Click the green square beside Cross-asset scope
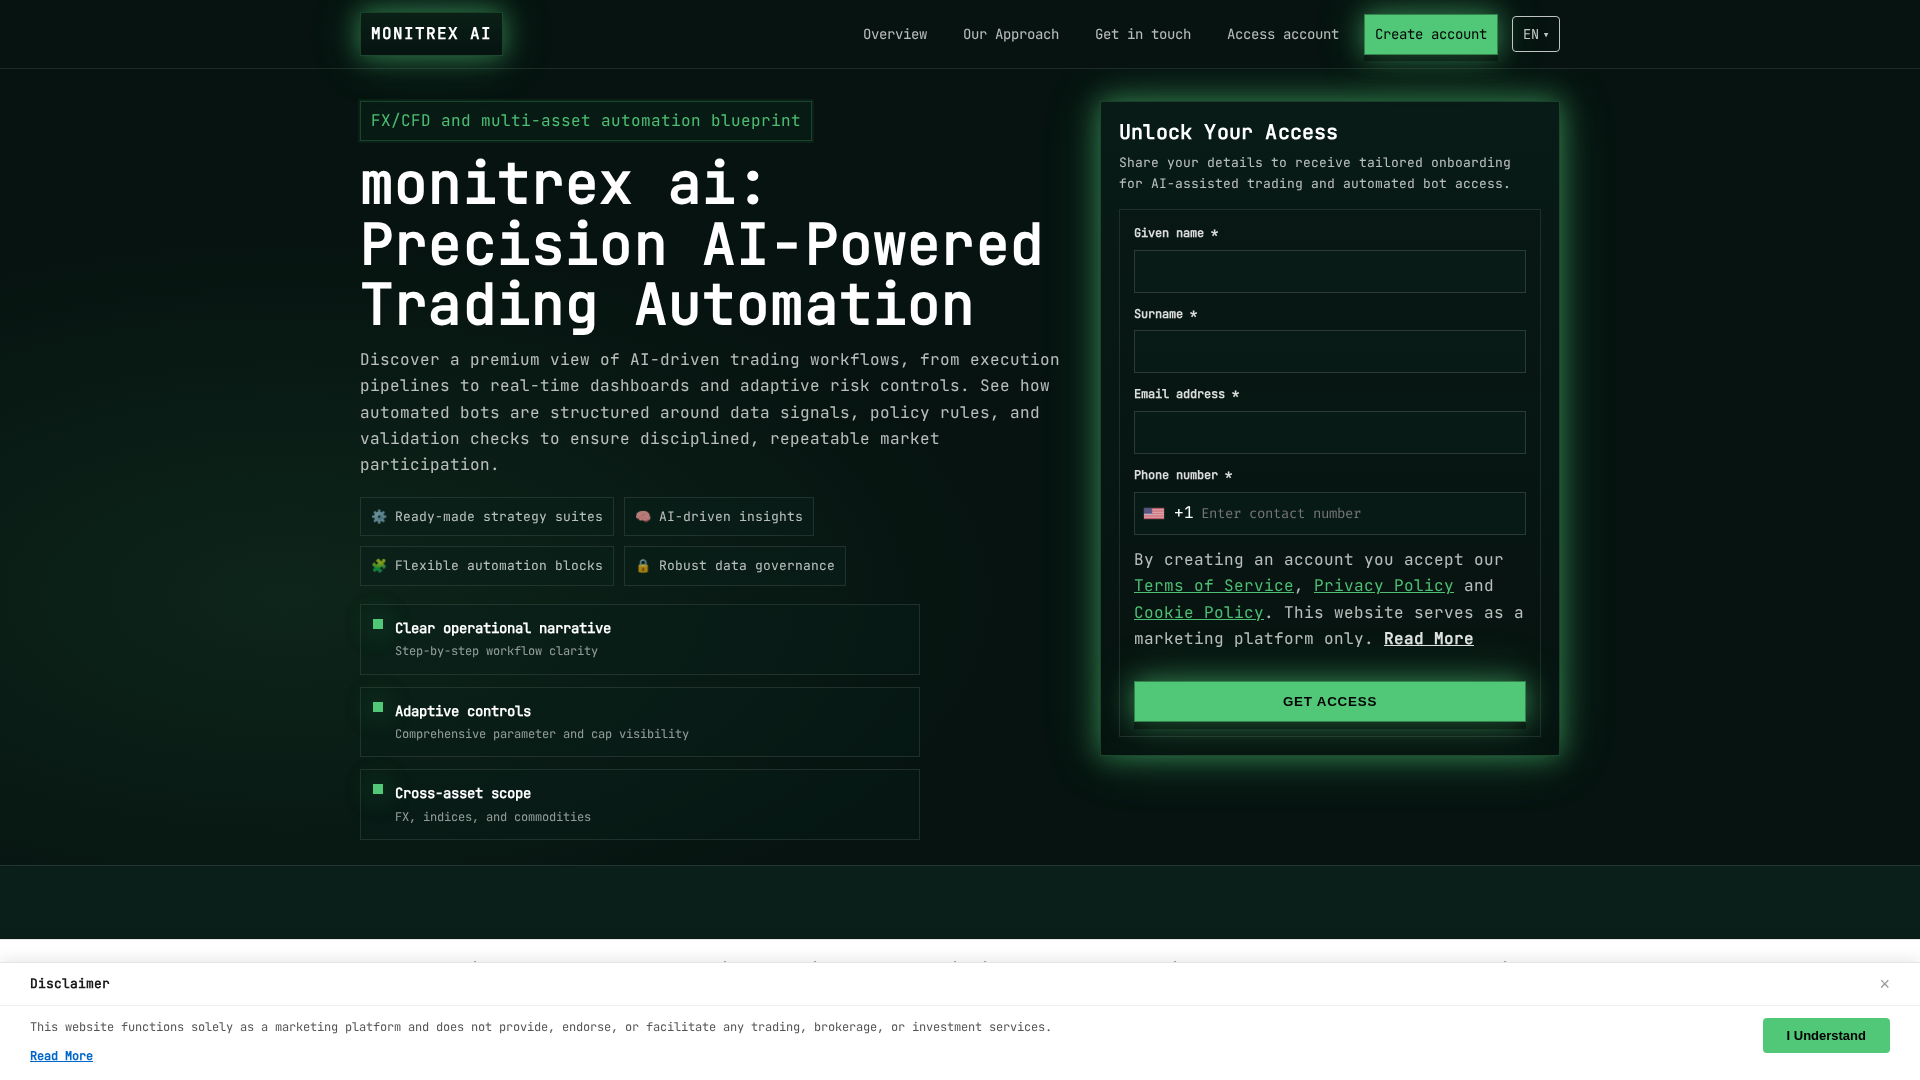Viewport: 1920px width, 1080px height. [x=378, y=789]
